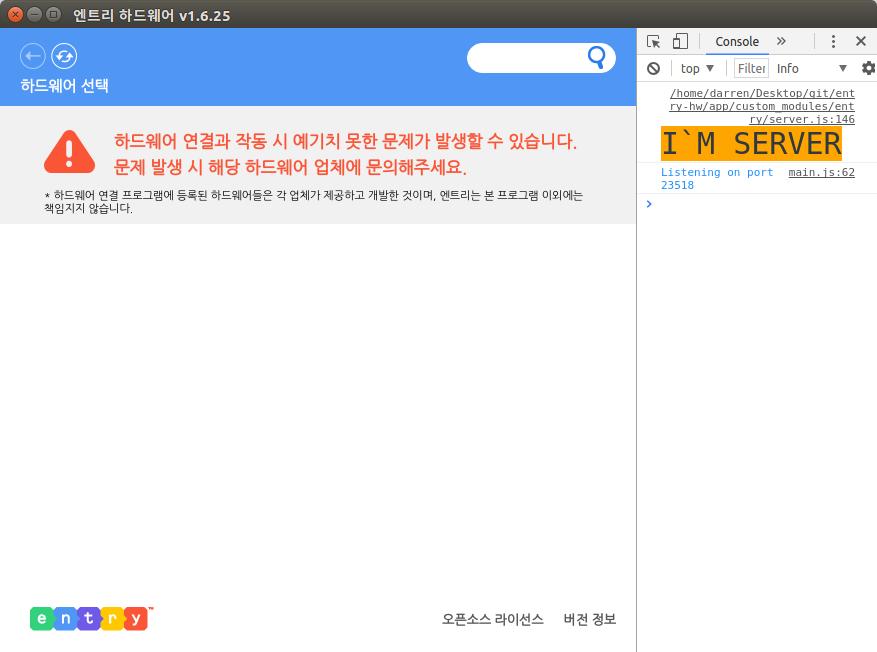Open the 버전 정보 link
Image resolution: width=877 pixels, height=652 pixels.
tap(589, 620)
